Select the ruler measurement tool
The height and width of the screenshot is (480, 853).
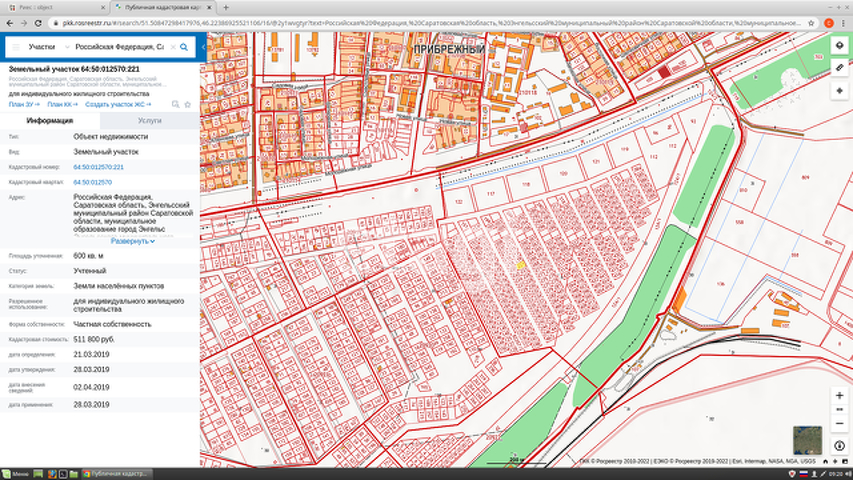point(839,67)
